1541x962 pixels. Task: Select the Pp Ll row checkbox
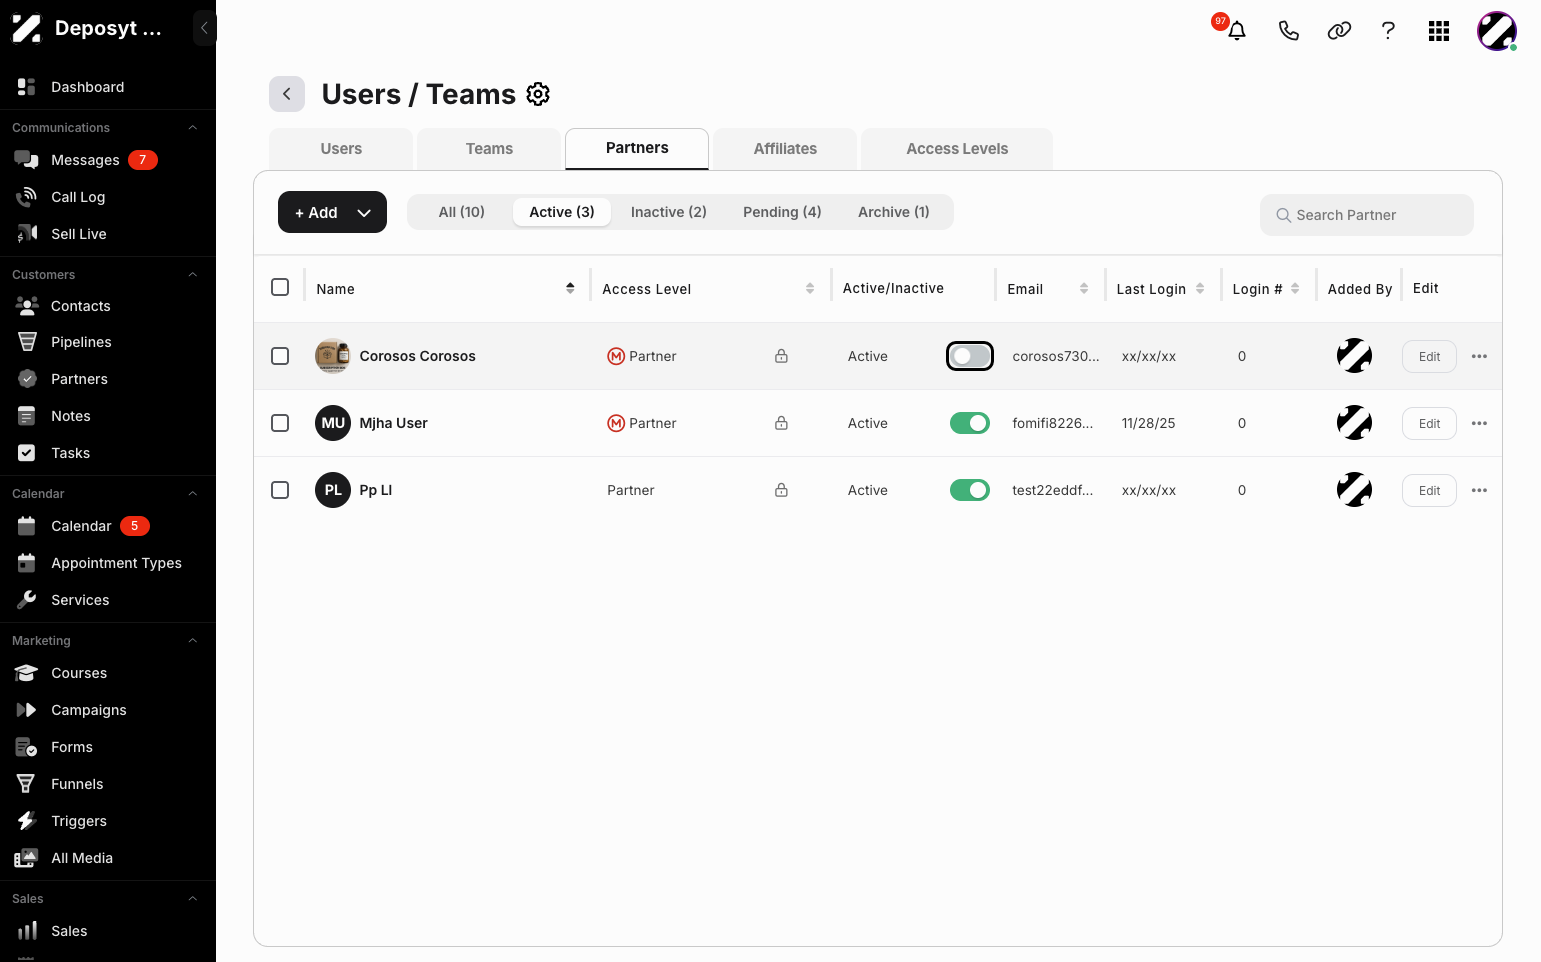280,490
